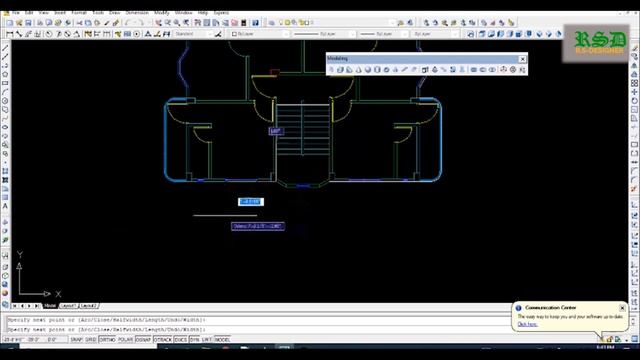Click the Open file icon
640x360 pixels.
[x=19, y=23]
